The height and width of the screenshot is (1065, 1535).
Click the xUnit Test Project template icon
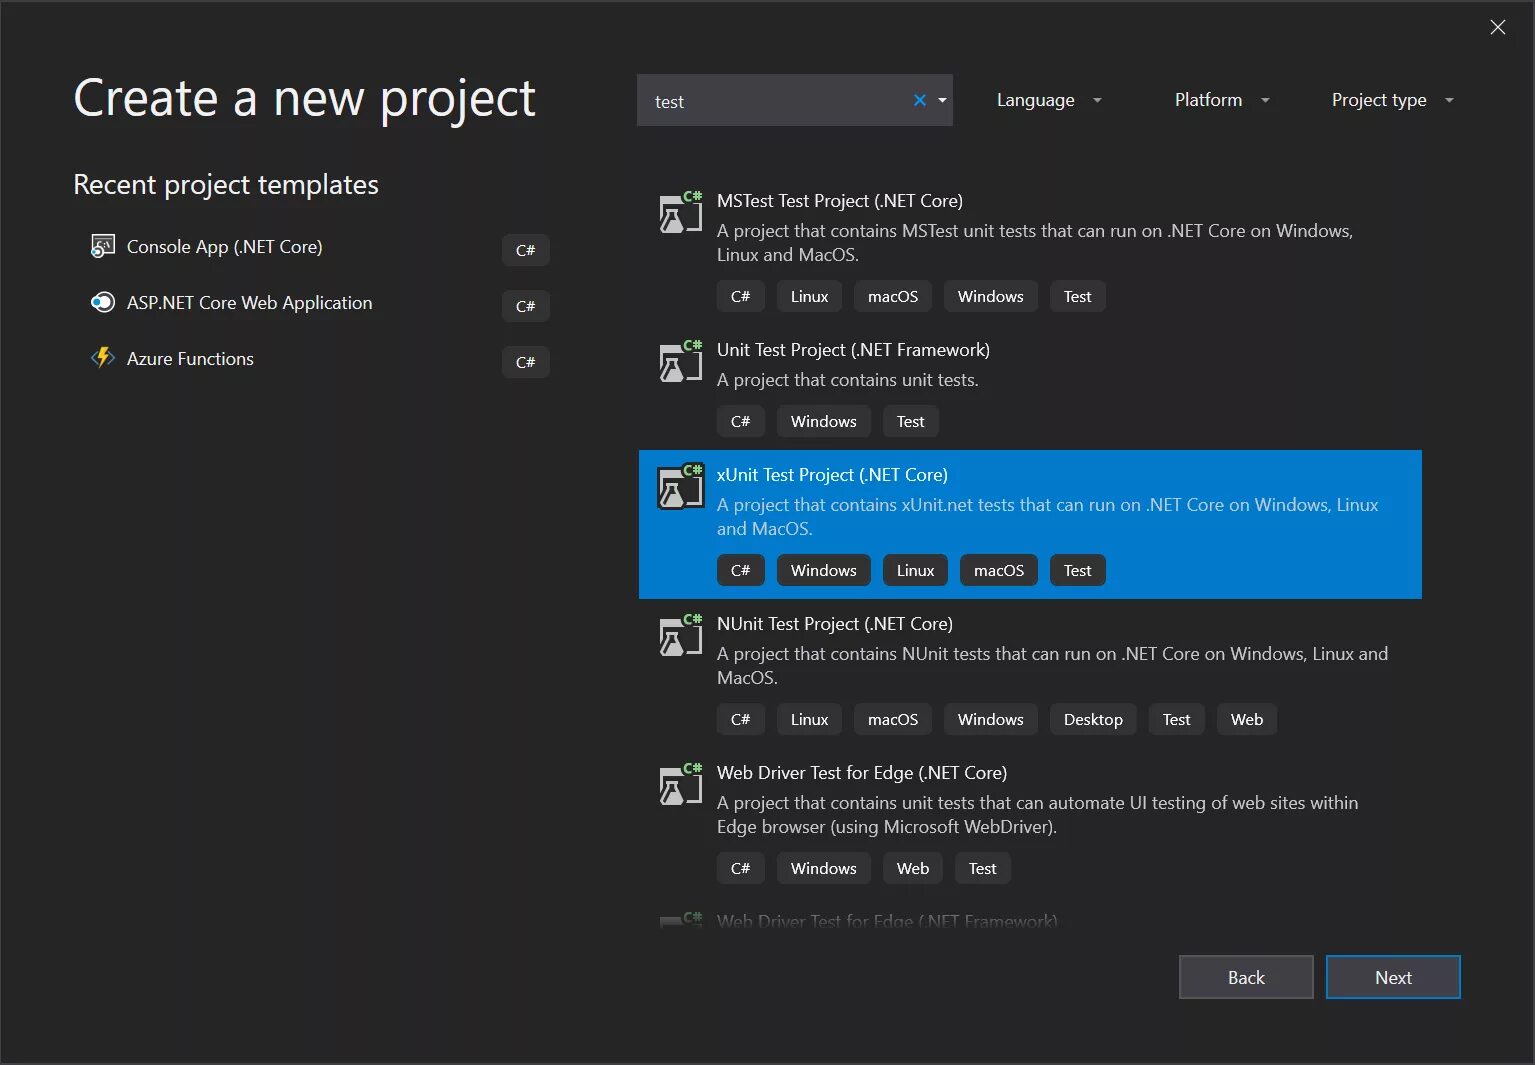[681, 486]
